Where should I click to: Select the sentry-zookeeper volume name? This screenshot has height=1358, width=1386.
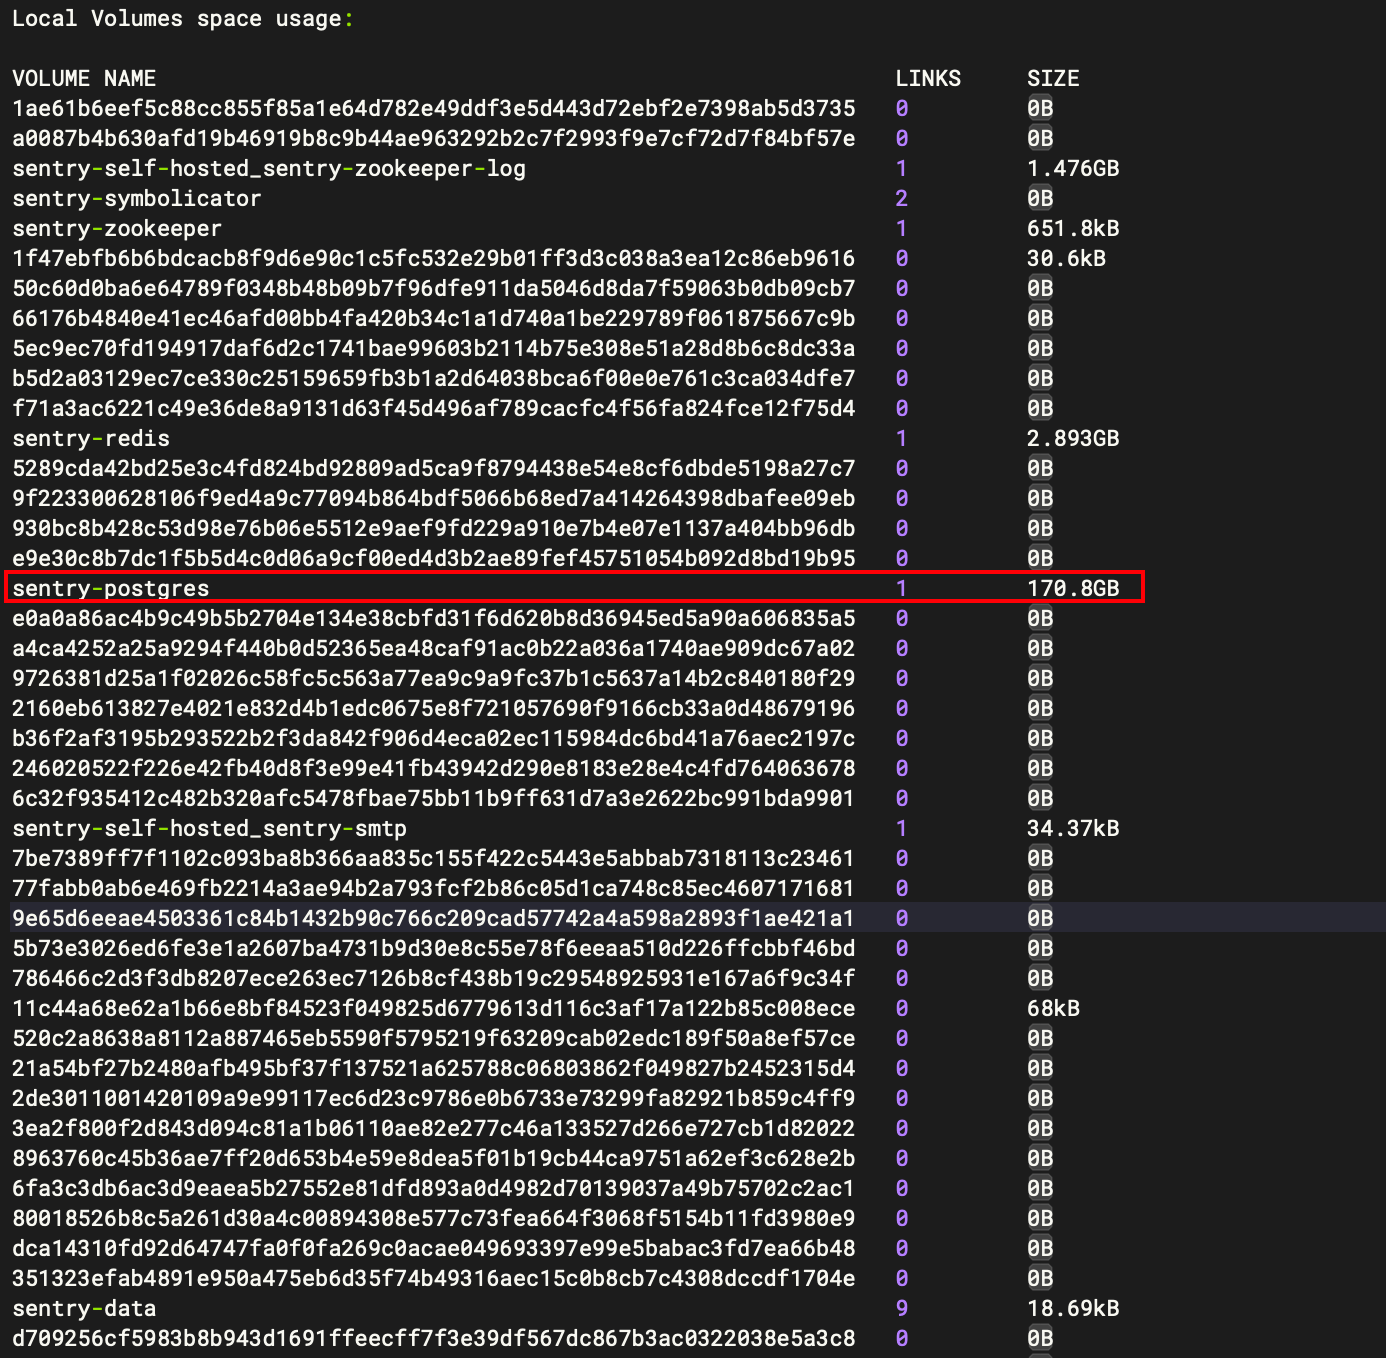point(117,228)
